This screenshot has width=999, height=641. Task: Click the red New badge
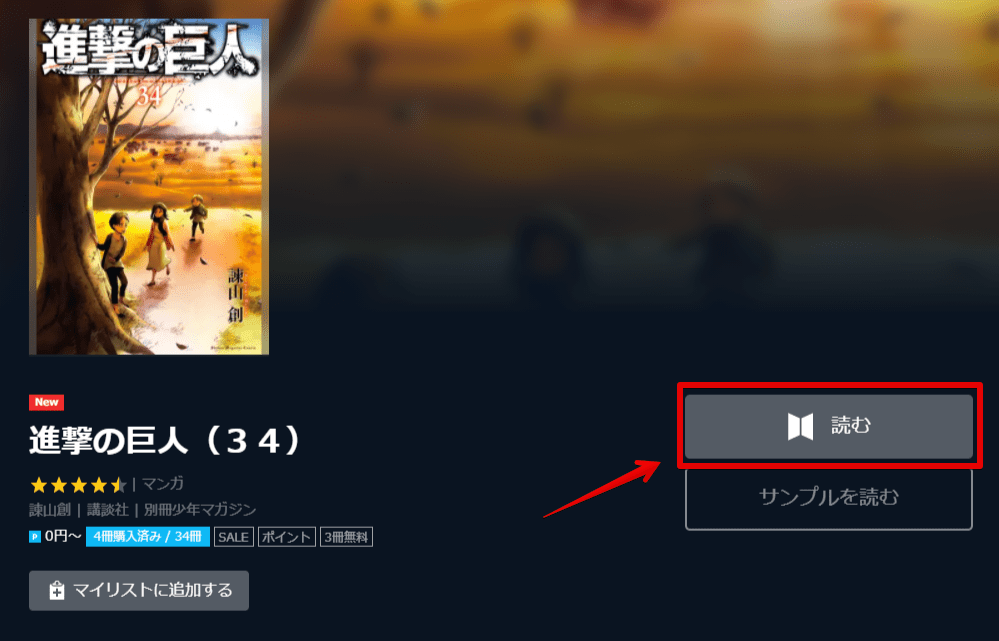point(47,402)
